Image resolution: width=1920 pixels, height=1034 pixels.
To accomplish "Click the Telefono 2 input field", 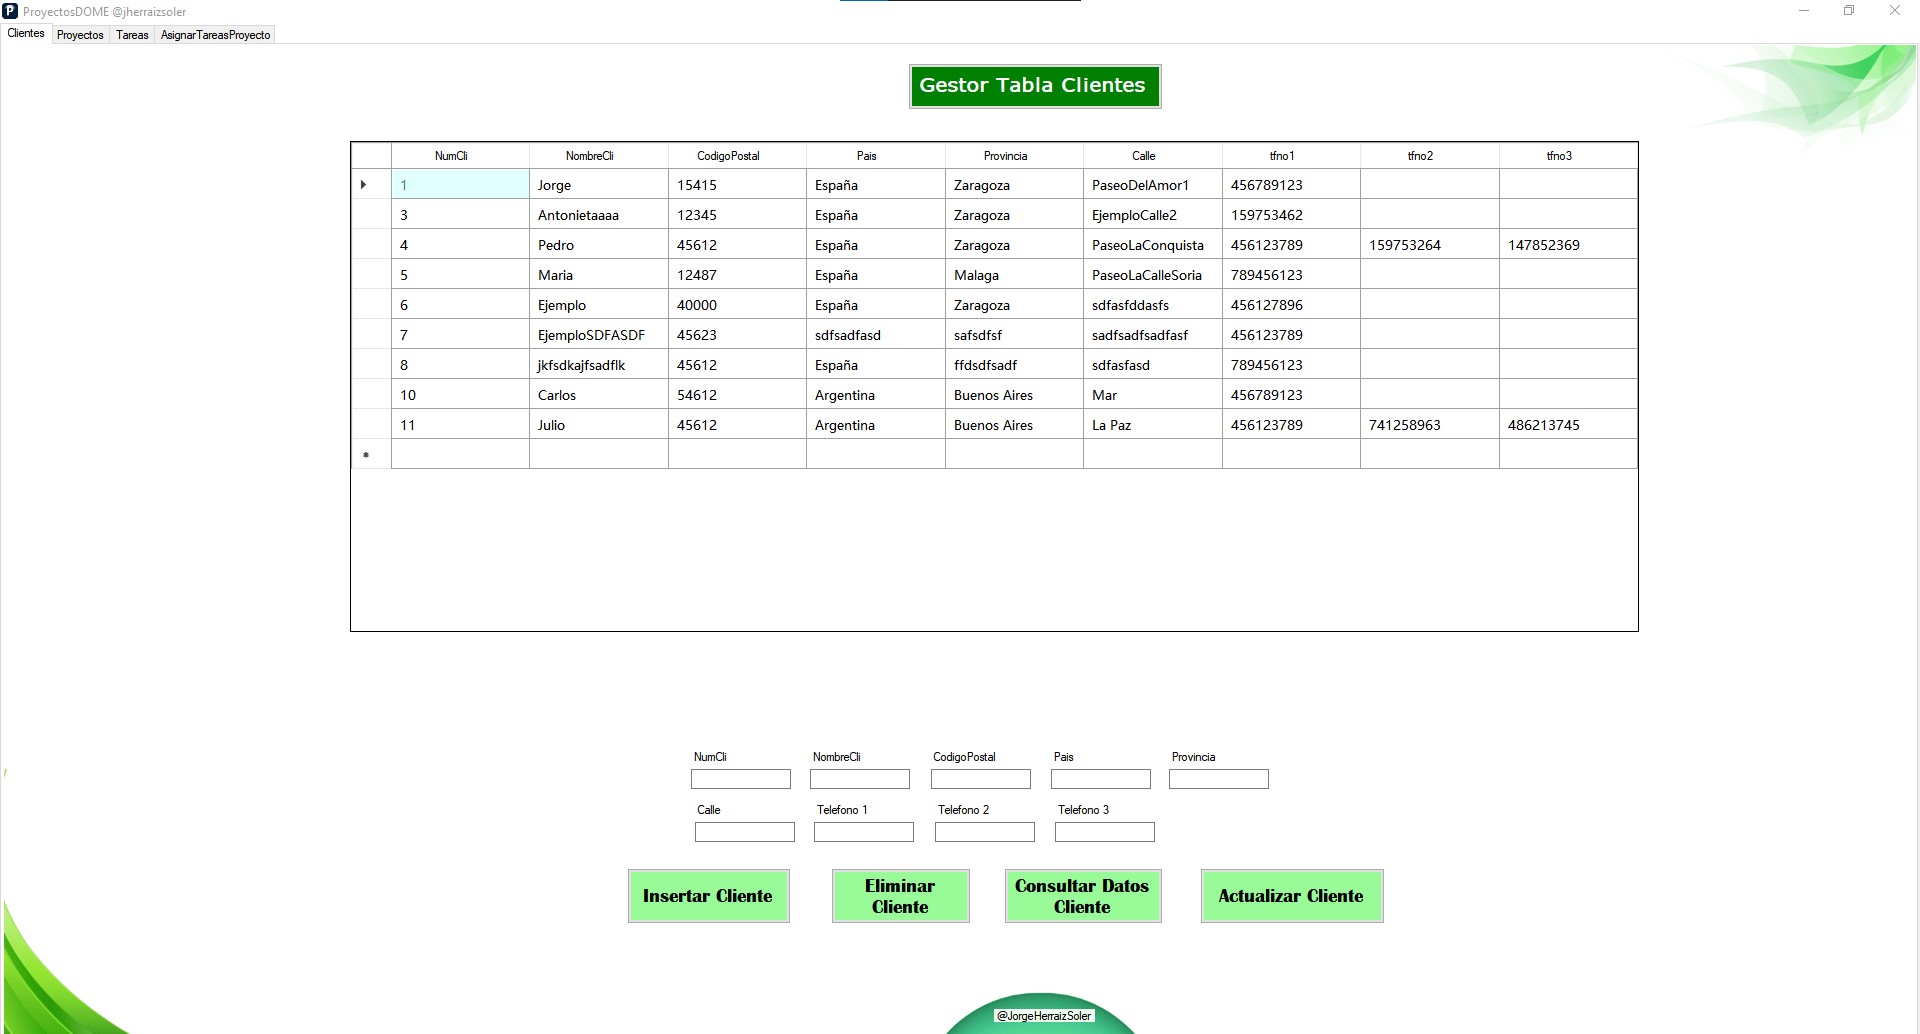I will [984, 832].
